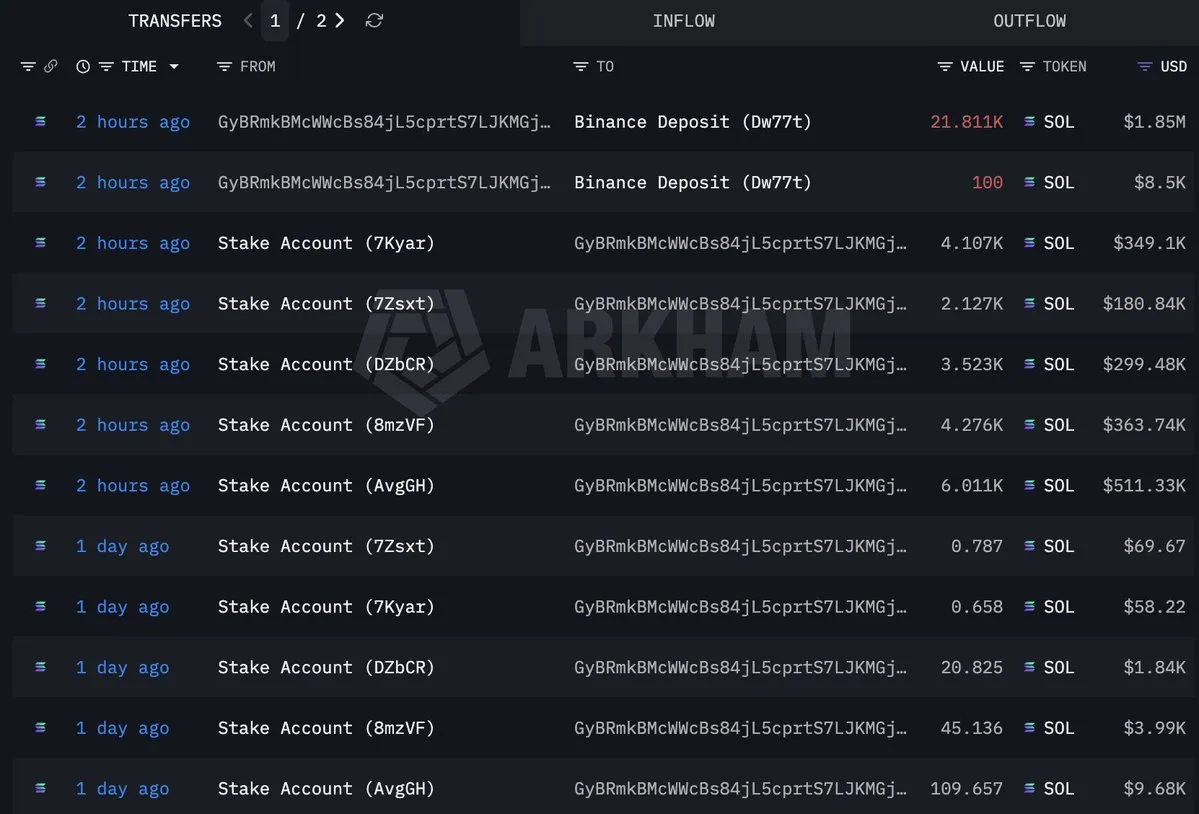Open Stake Account (DZbCR) on 20.825 row
Image resolution: width=1199 pixels, height=814 pixels.
327,667
